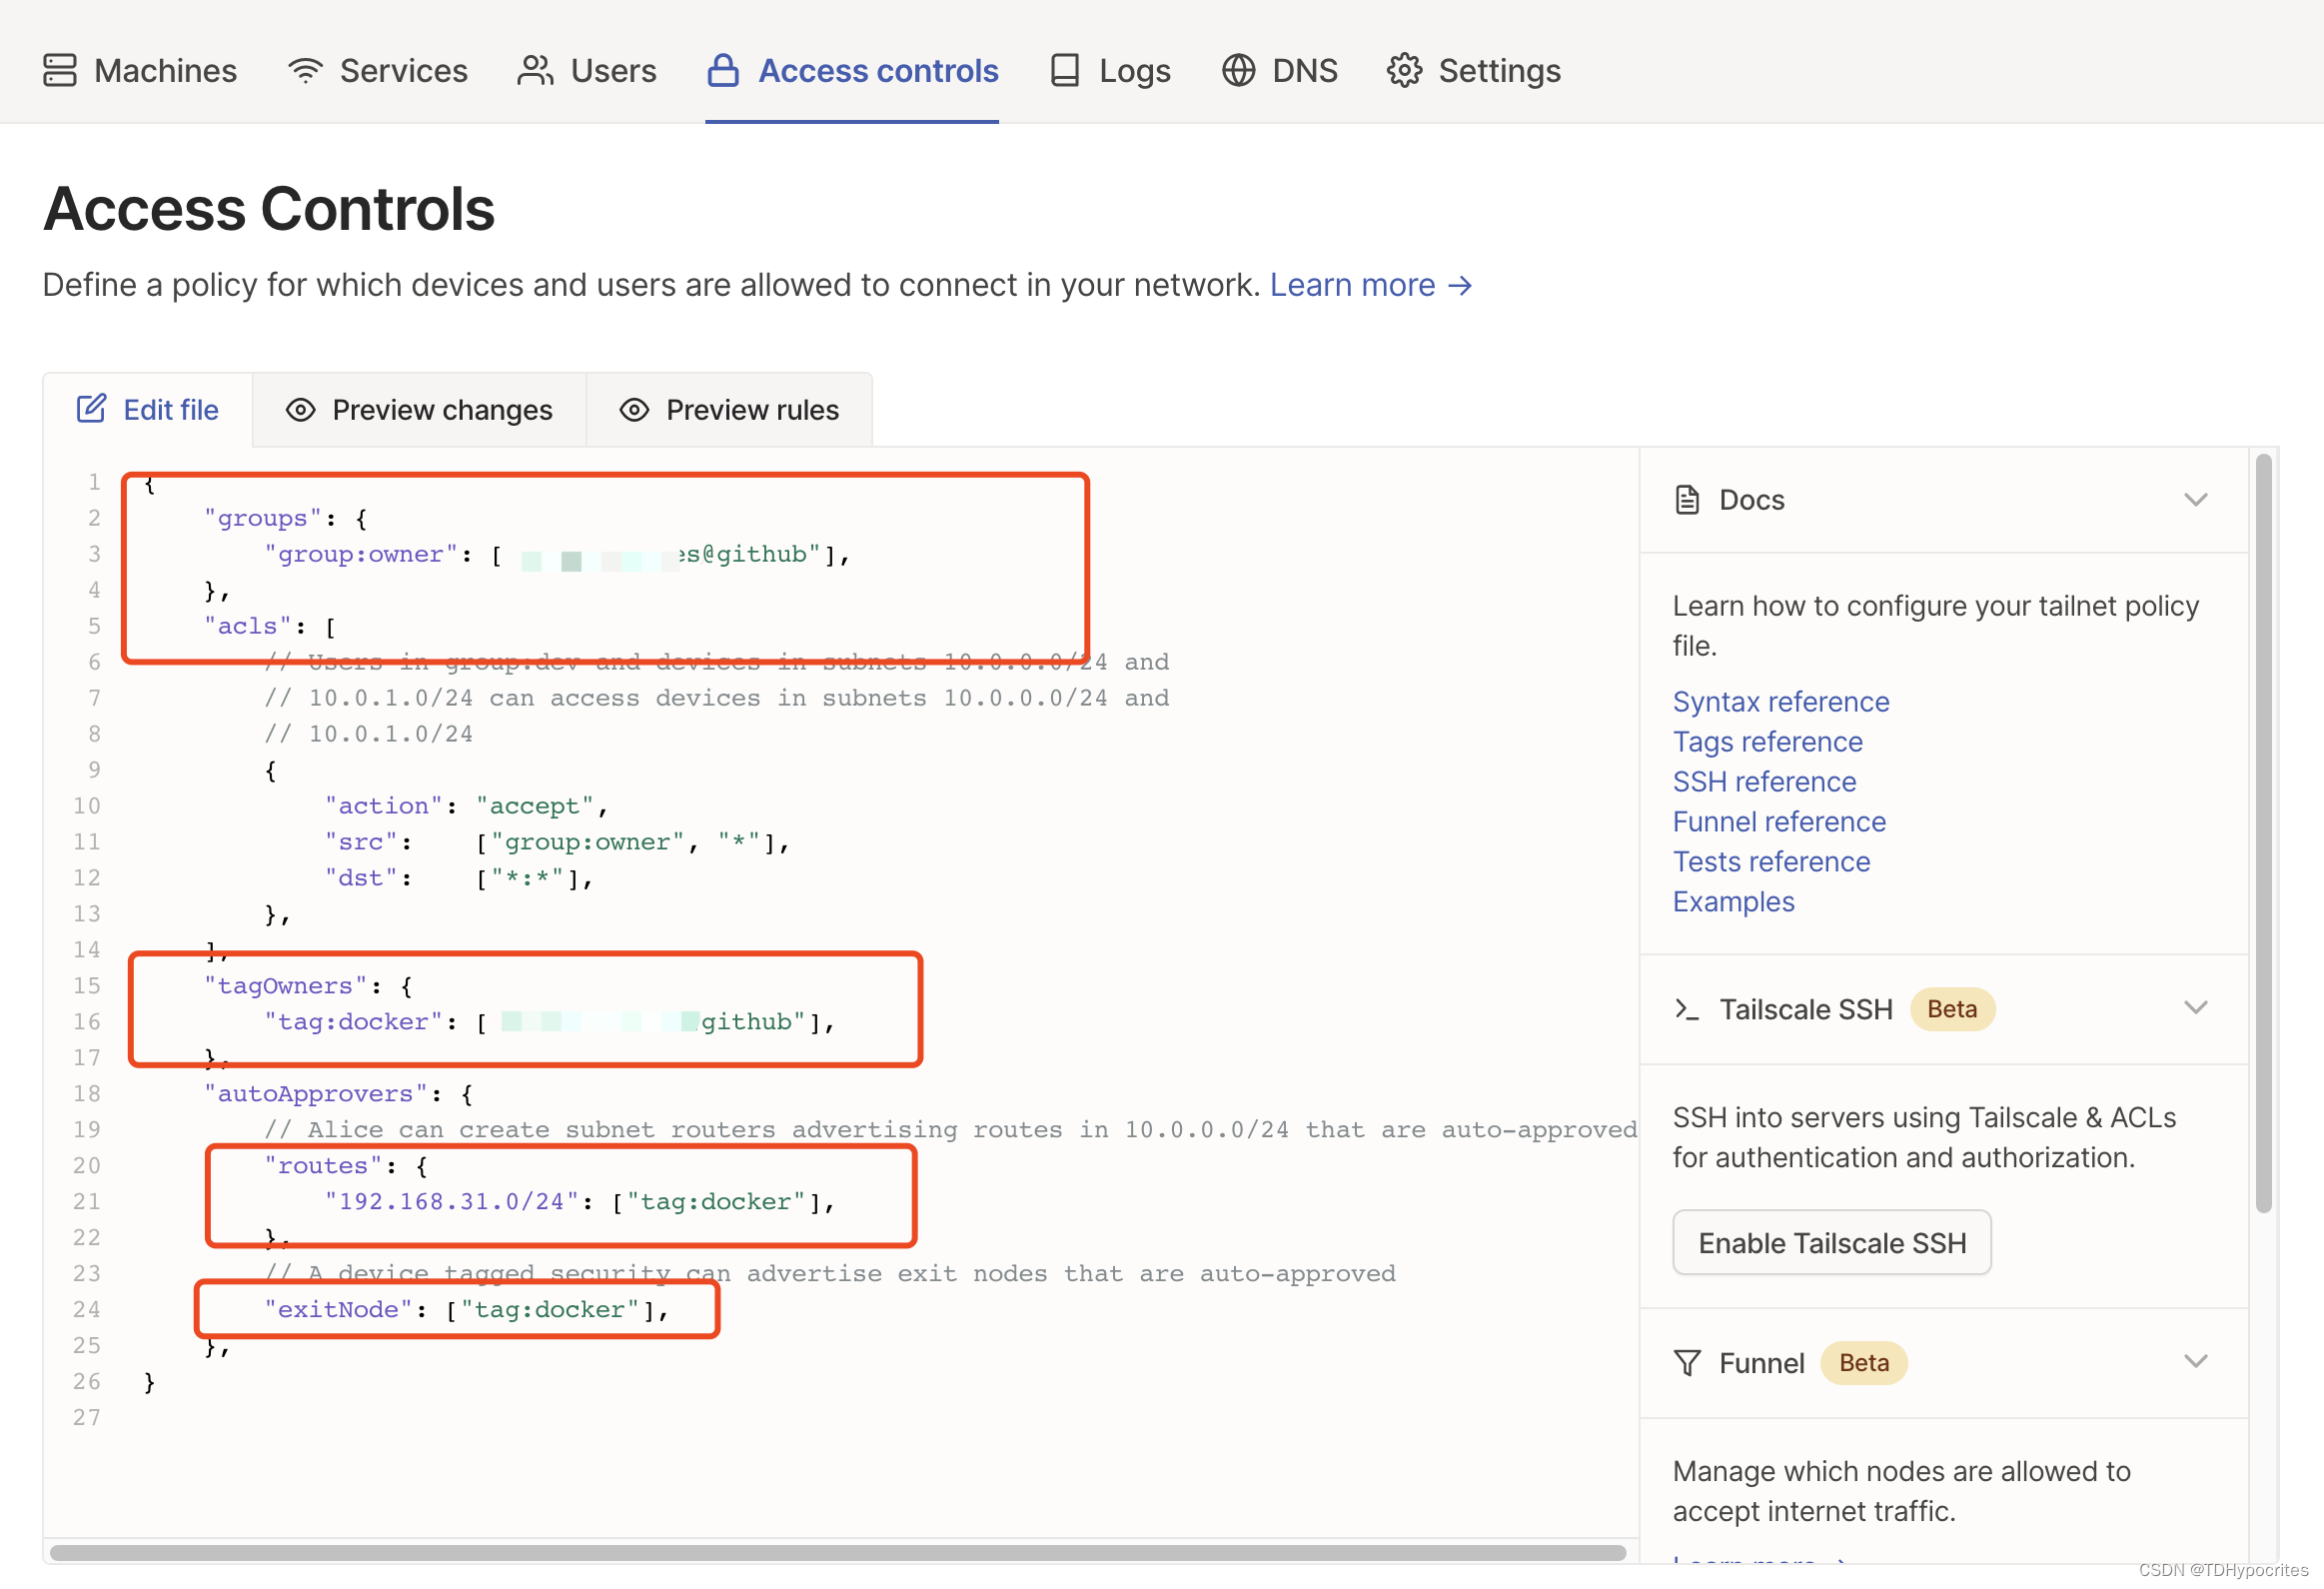This screenshot has height=1589, width=2324.
Task: Click the right panel vertical scrollbar
Action: click(2263, 832)
